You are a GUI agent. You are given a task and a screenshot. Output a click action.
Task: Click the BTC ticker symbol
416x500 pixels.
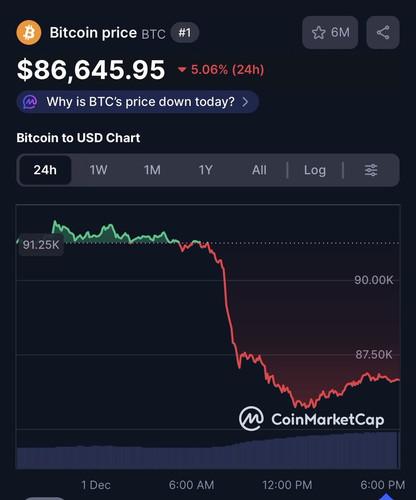click(x=153, y=34)
